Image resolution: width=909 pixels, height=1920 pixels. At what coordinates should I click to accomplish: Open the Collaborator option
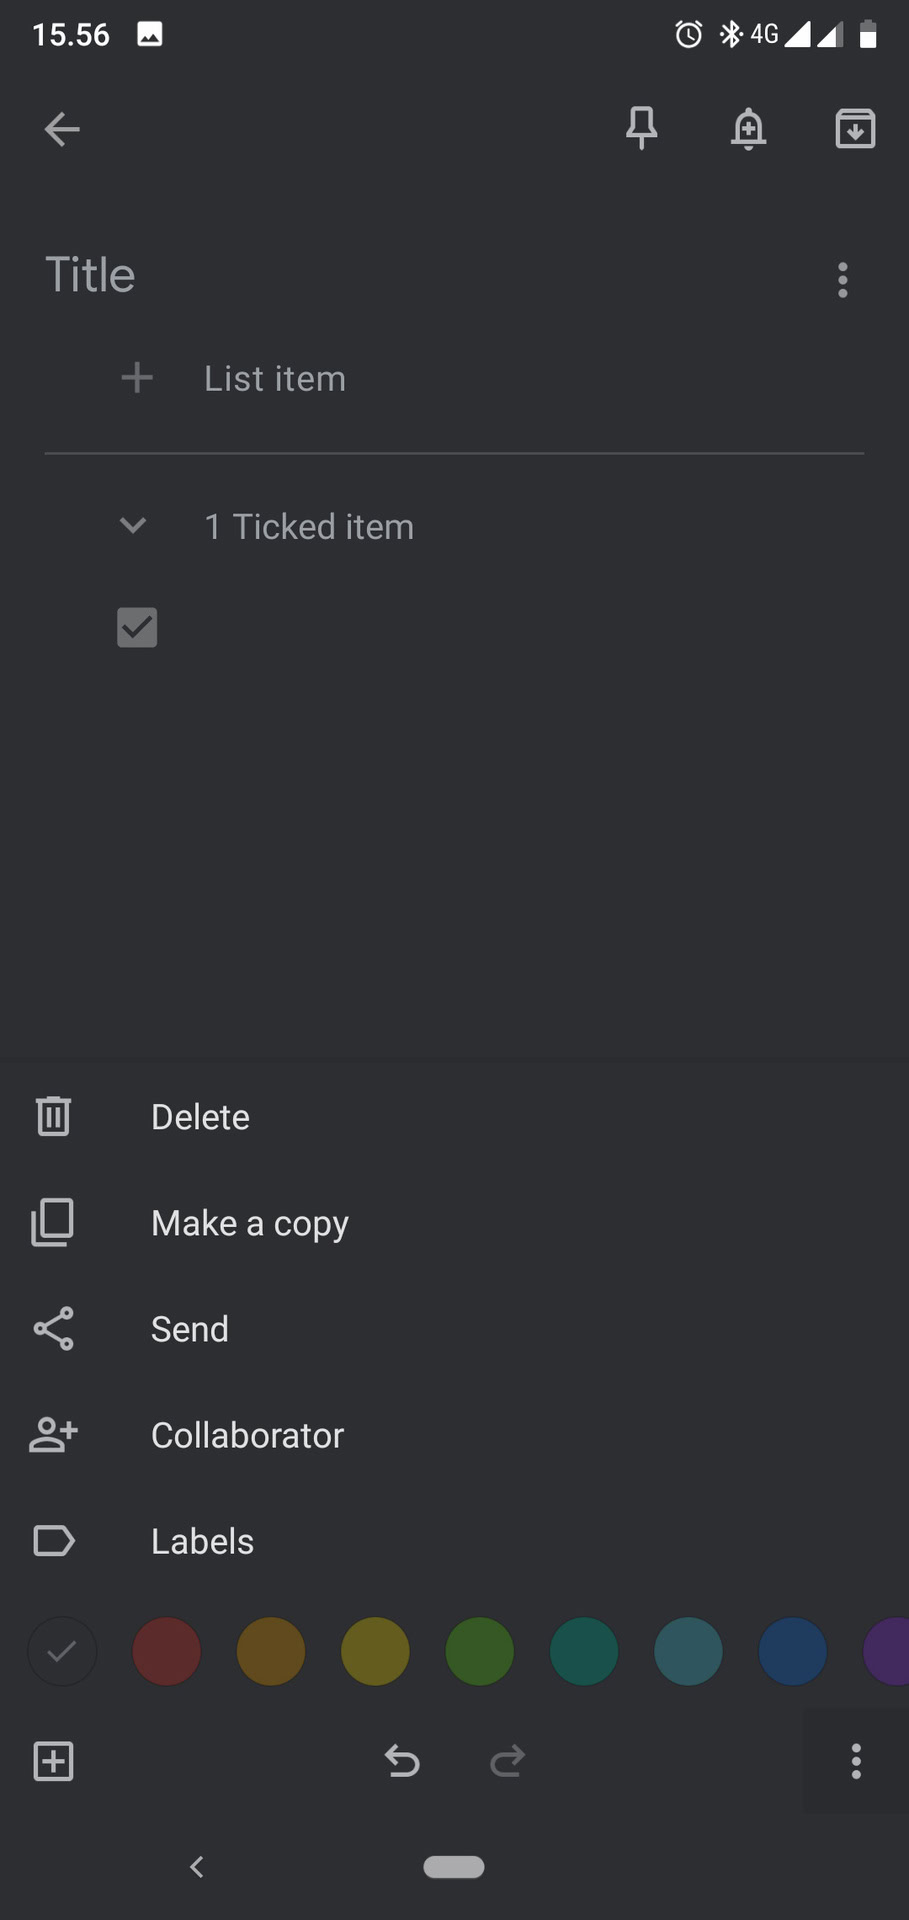point(247,1435)
